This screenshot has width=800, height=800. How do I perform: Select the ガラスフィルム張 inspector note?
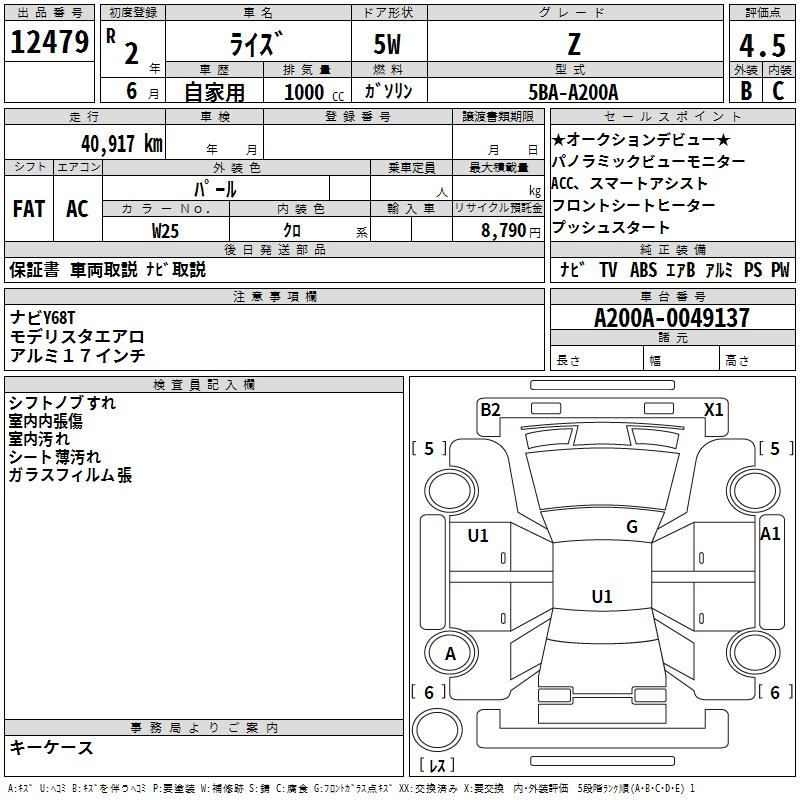[70, 475]
